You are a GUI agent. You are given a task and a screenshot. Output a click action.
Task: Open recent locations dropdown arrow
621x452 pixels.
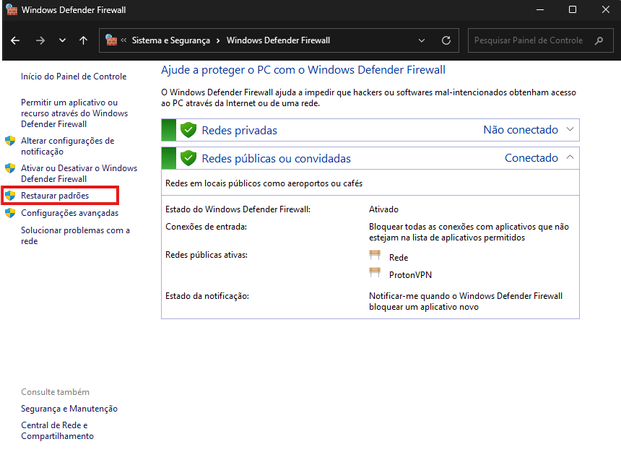(x=62, y=40)
